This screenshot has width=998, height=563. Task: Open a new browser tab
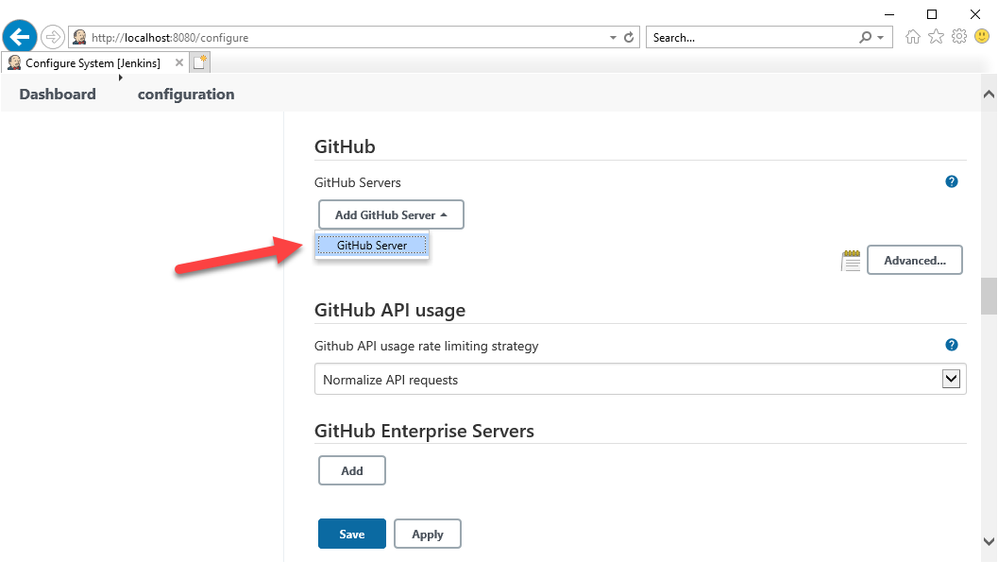(x=200, y=62)
